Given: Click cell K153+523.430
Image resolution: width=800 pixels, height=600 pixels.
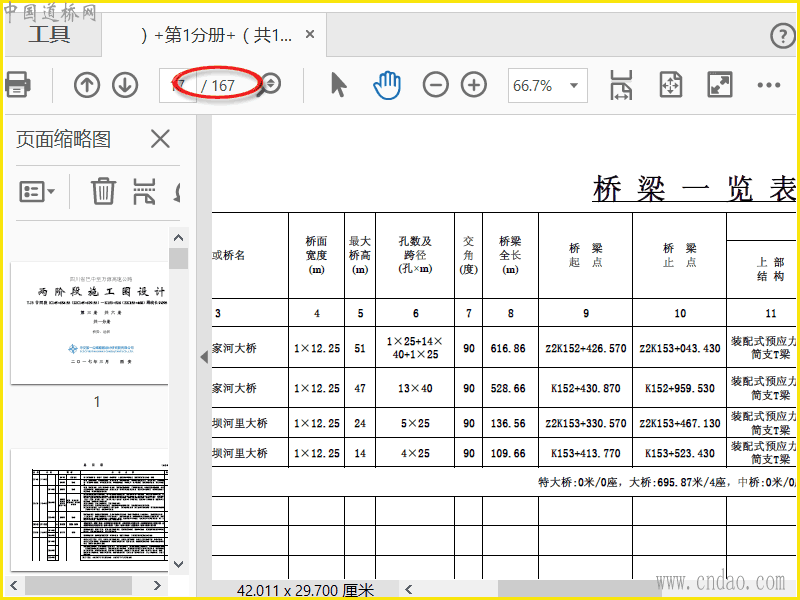Looking at the screenshot, I should [x=680, y=453].
